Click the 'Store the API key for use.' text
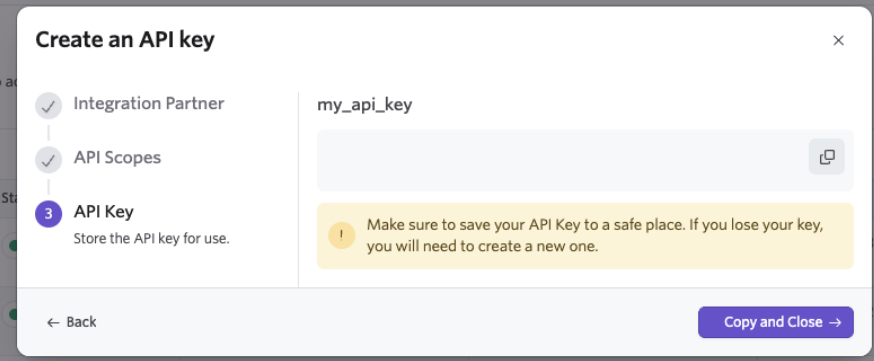 (x=152, y=239)
